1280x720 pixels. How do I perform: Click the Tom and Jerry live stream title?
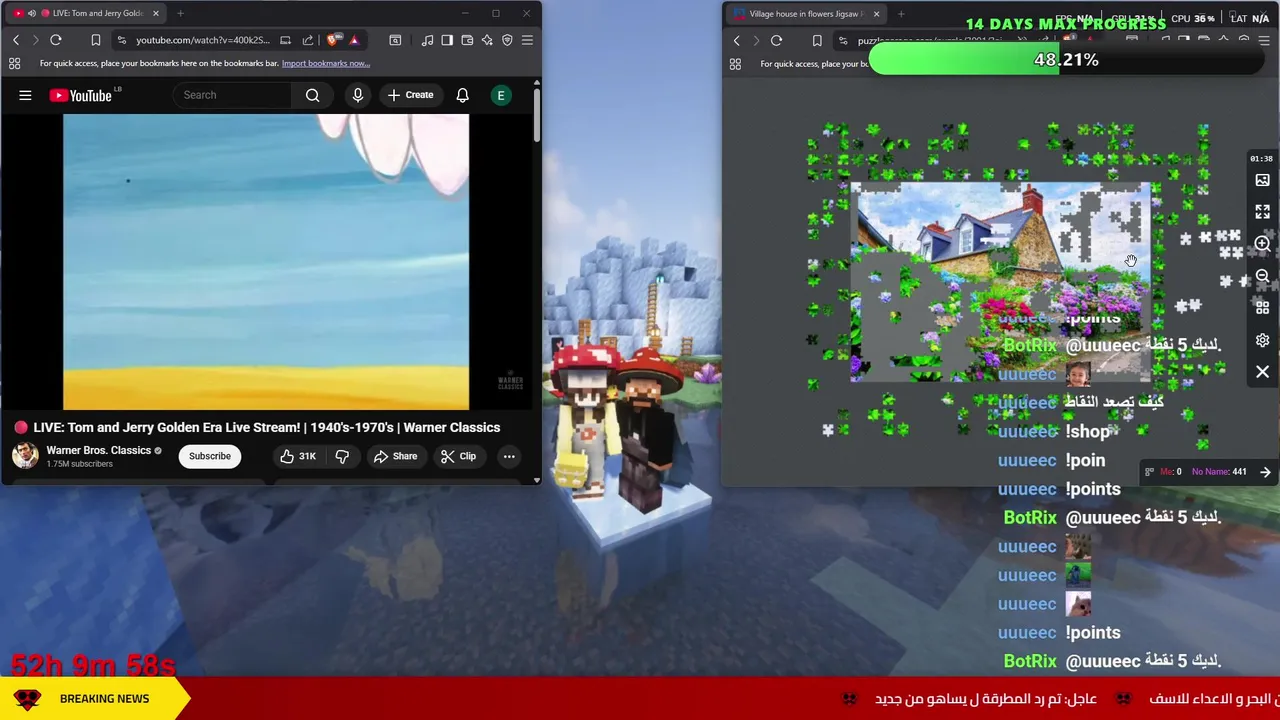pyautogui.click(x=267, y=427)
